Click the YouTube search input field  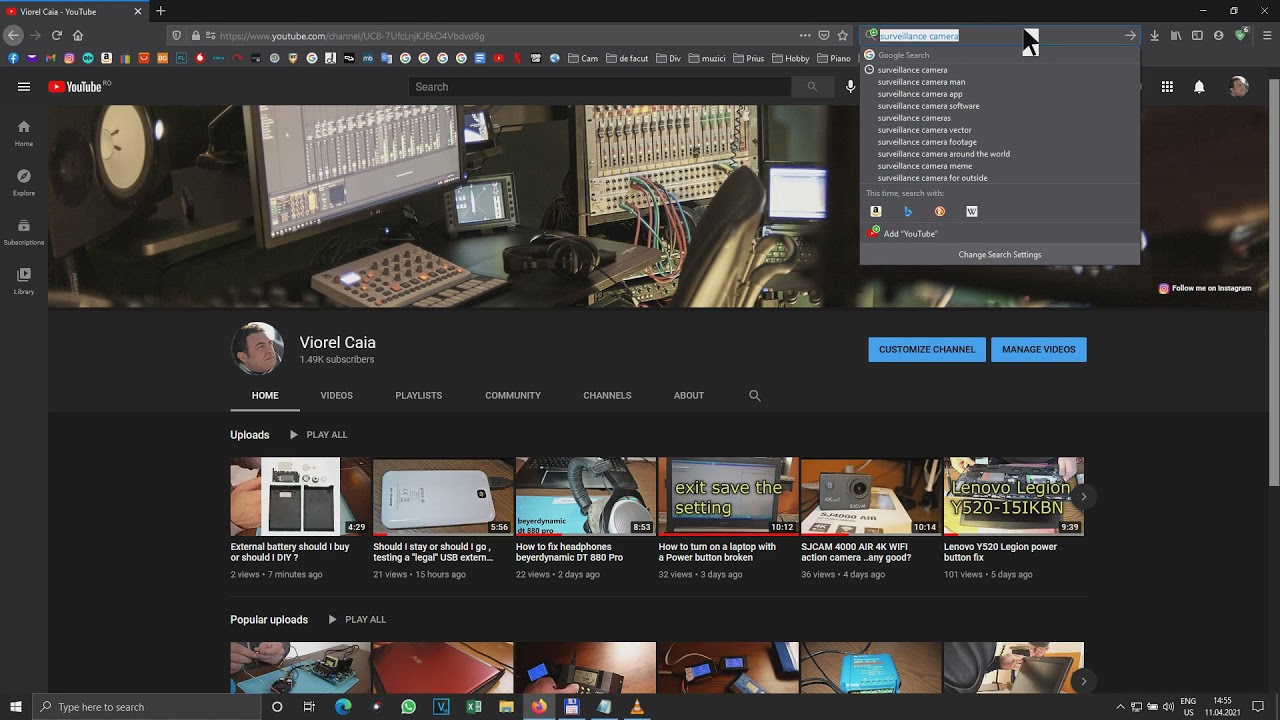coord(600,87)
